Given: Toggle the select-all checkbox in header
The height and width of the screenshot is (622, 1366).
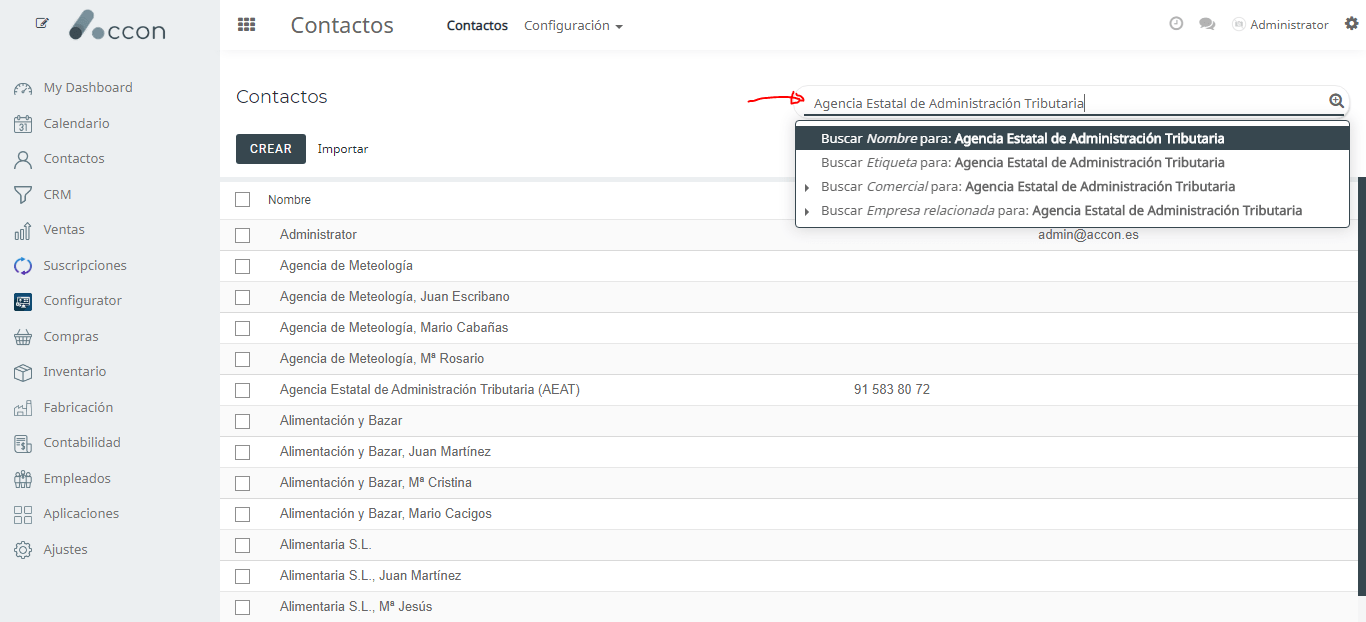Looking at the screenshot, I should click(x=242, y=199).
